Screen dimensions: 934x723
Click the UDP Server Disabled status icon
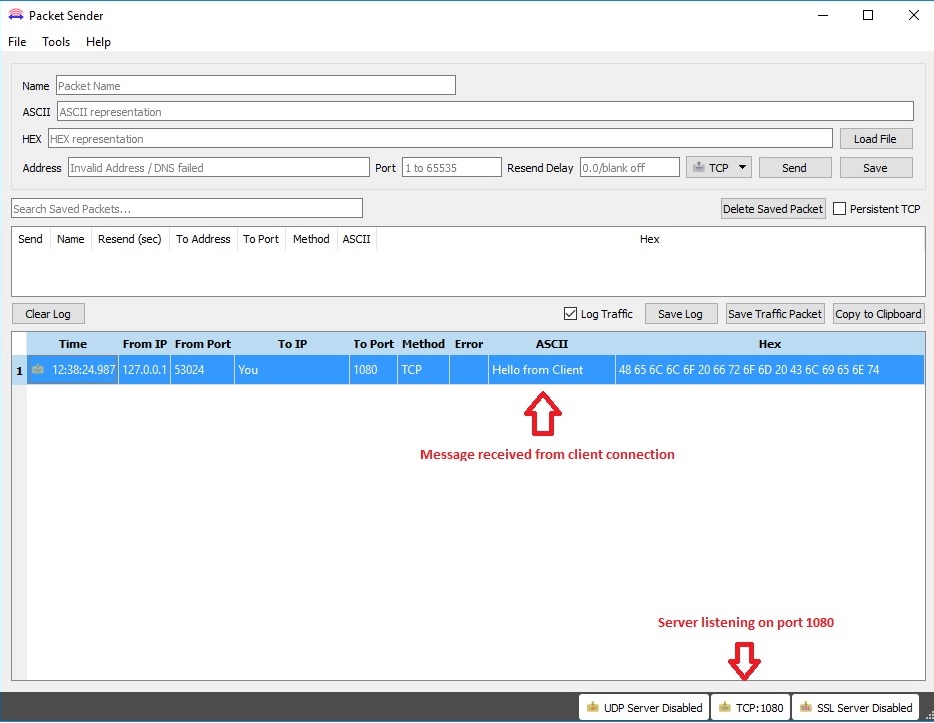coord(591,707)
